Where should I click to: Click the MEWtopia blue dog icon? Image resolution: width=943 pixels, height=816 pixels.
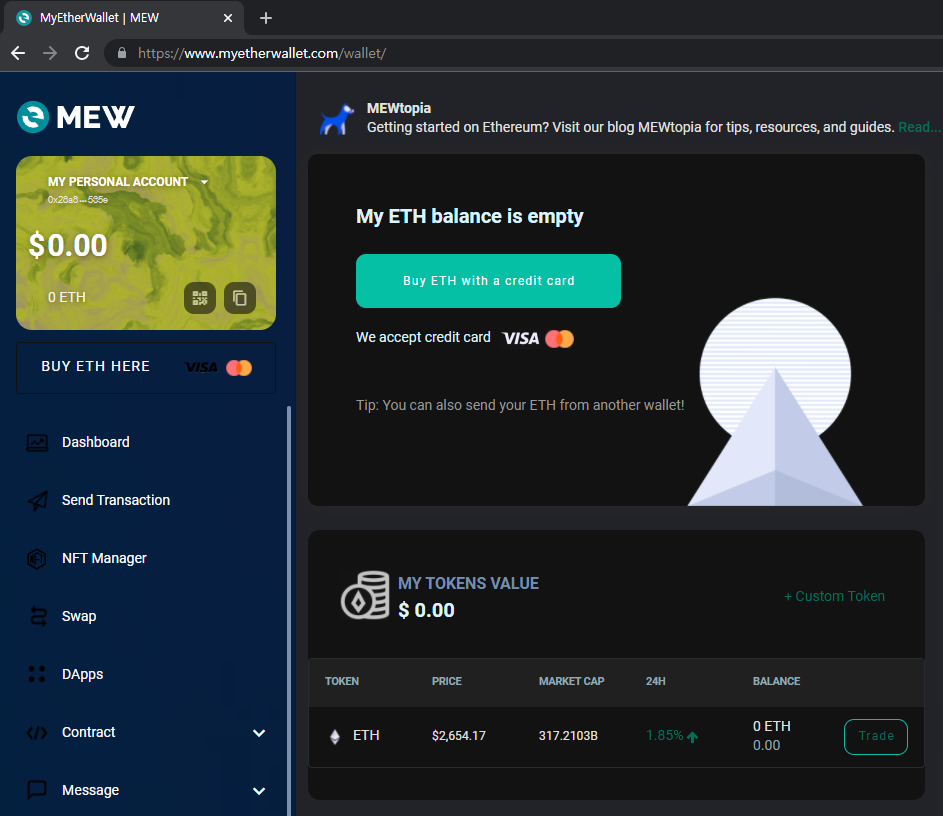point(337,119)
